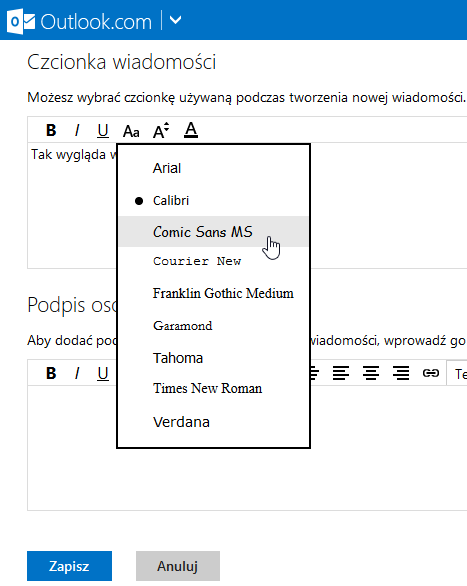Screen dimensions: 467x586
Task: Choose Verdana in the font list
Action: pos(213,422)
